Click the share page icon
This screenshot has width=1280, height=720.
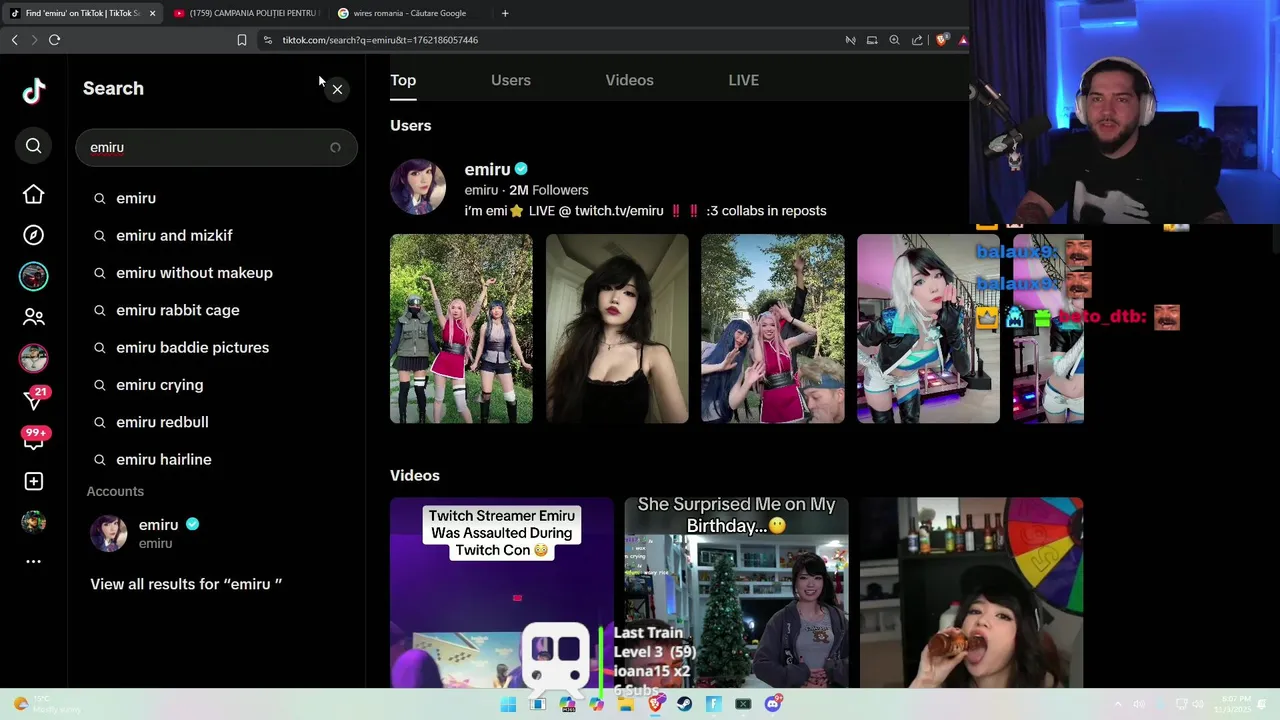pos(917,40)
